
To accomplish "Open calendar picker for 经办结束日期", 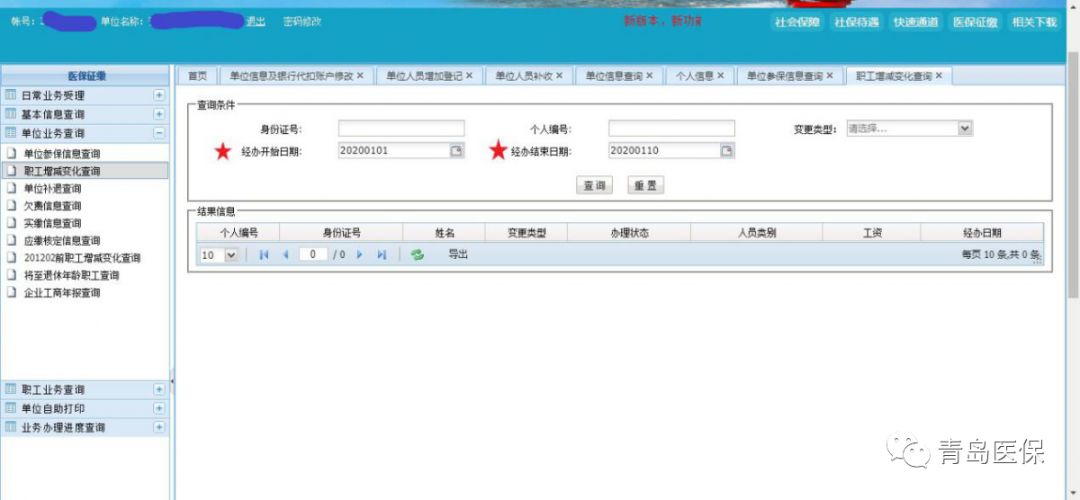I will [727, 151].
